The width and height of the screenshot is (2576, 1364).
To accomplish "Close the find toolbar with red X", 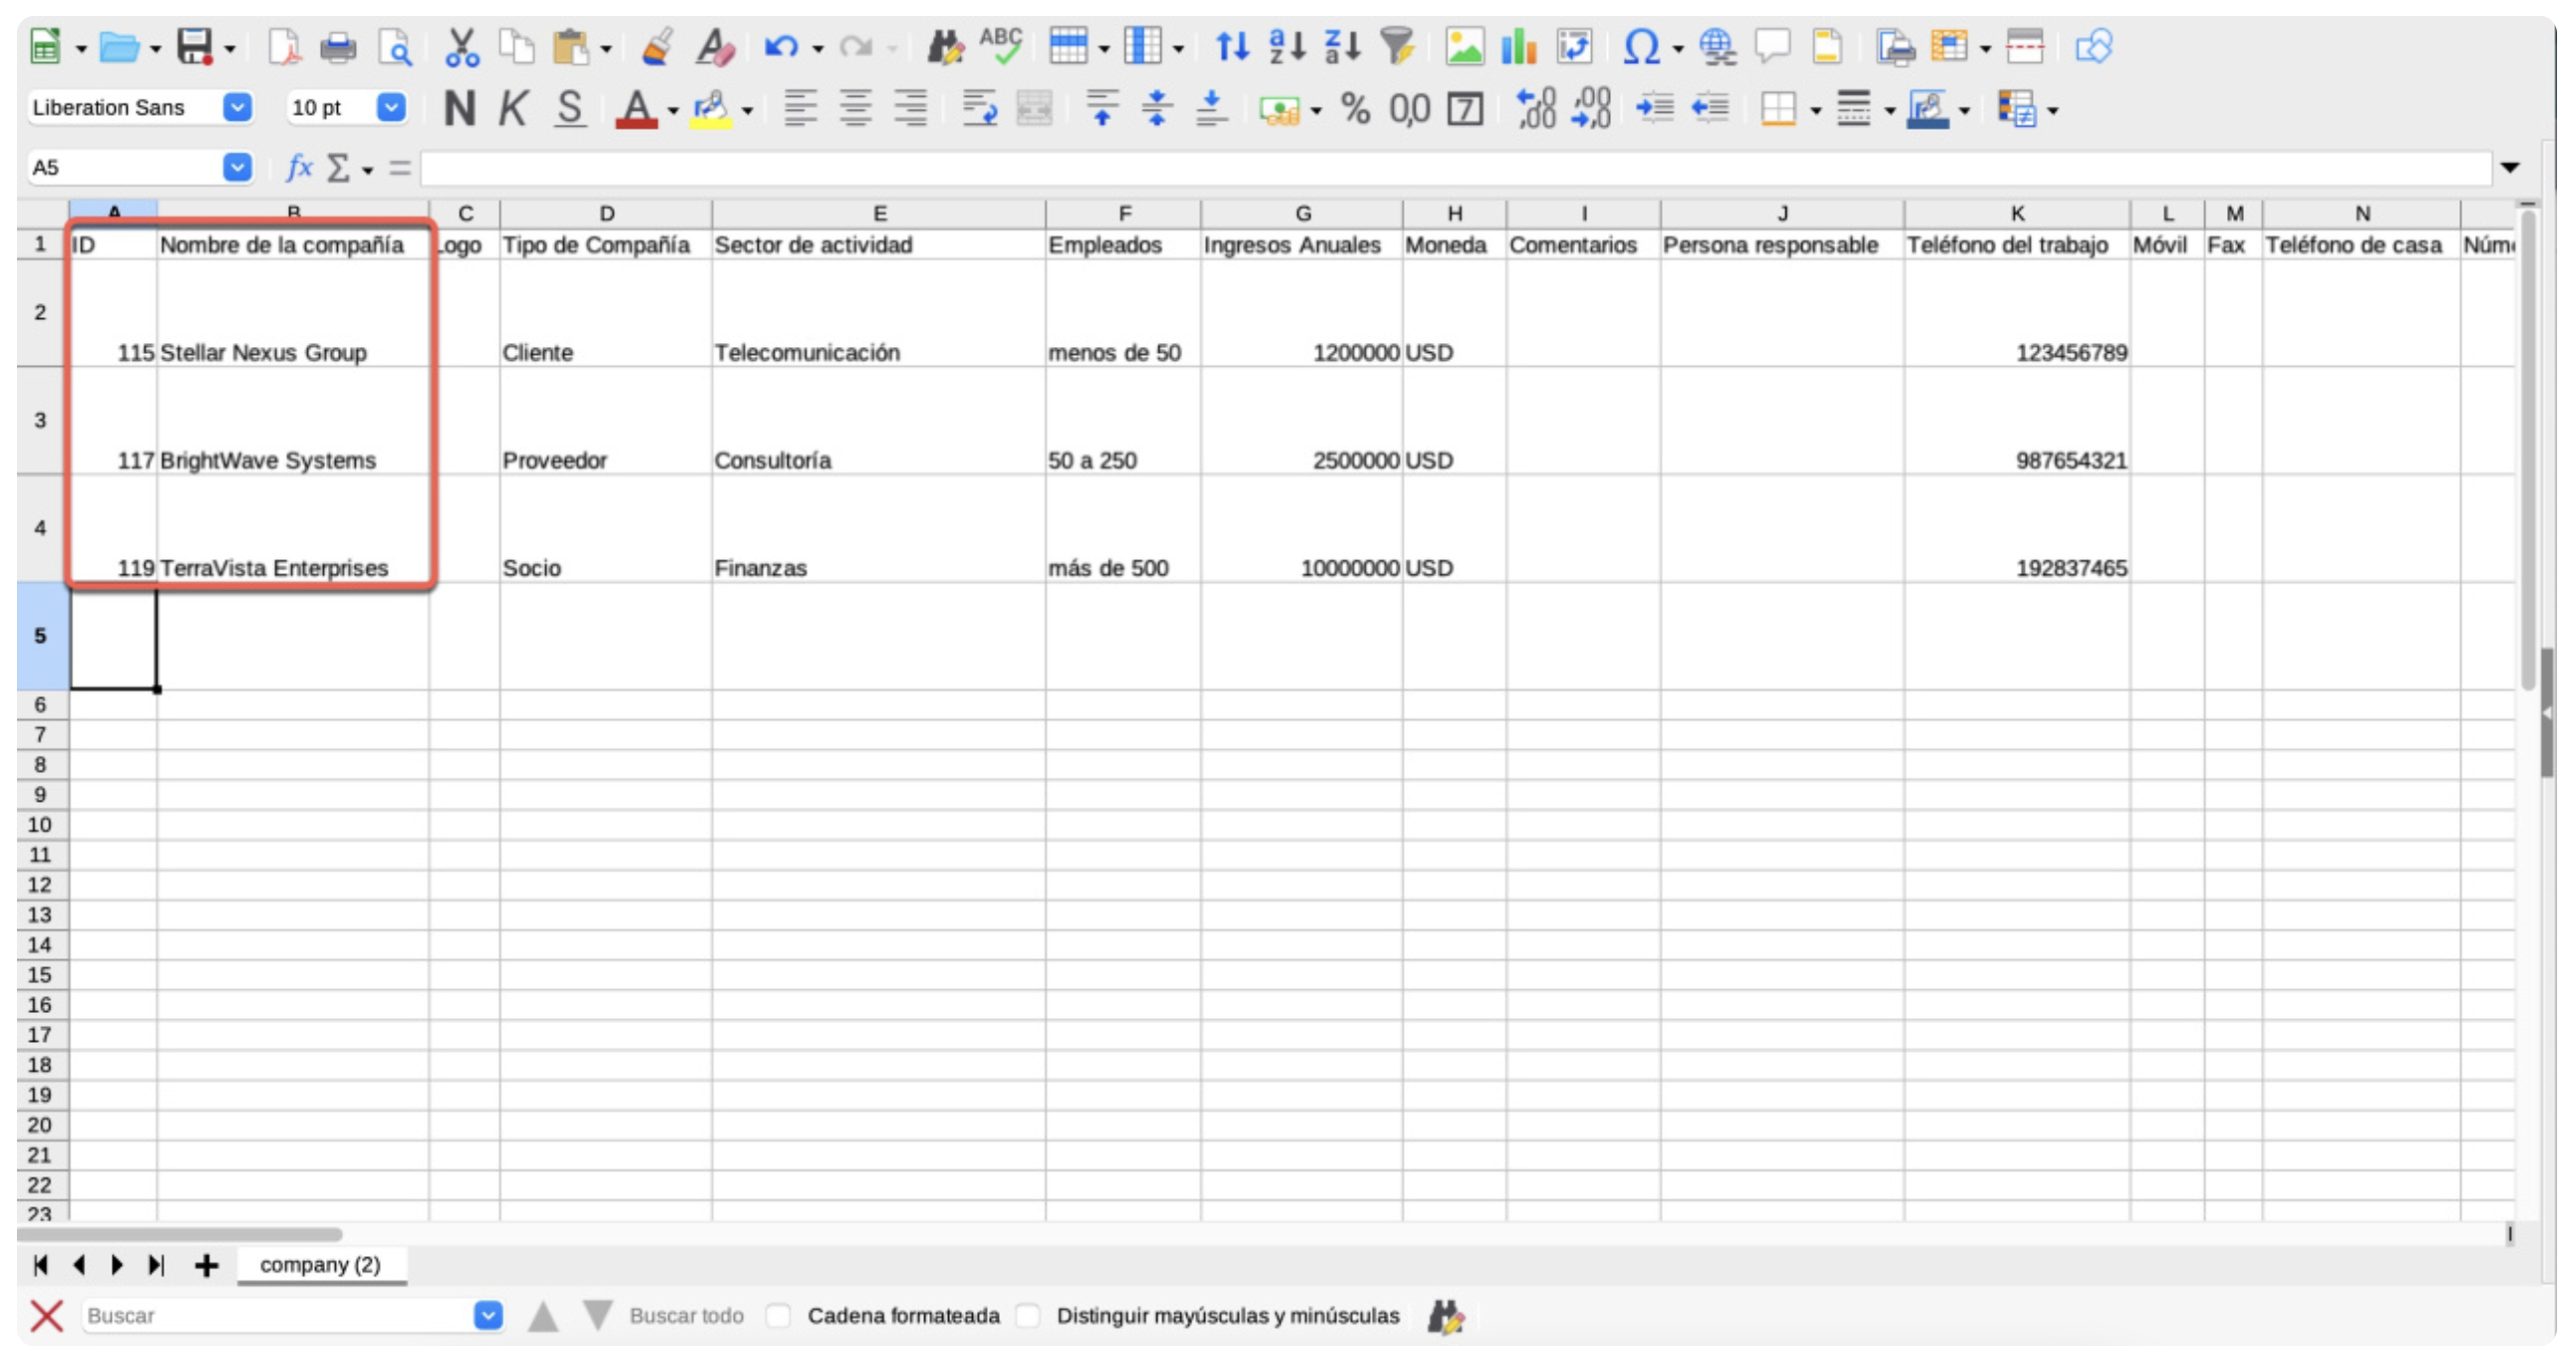I will click(46, 1315).
